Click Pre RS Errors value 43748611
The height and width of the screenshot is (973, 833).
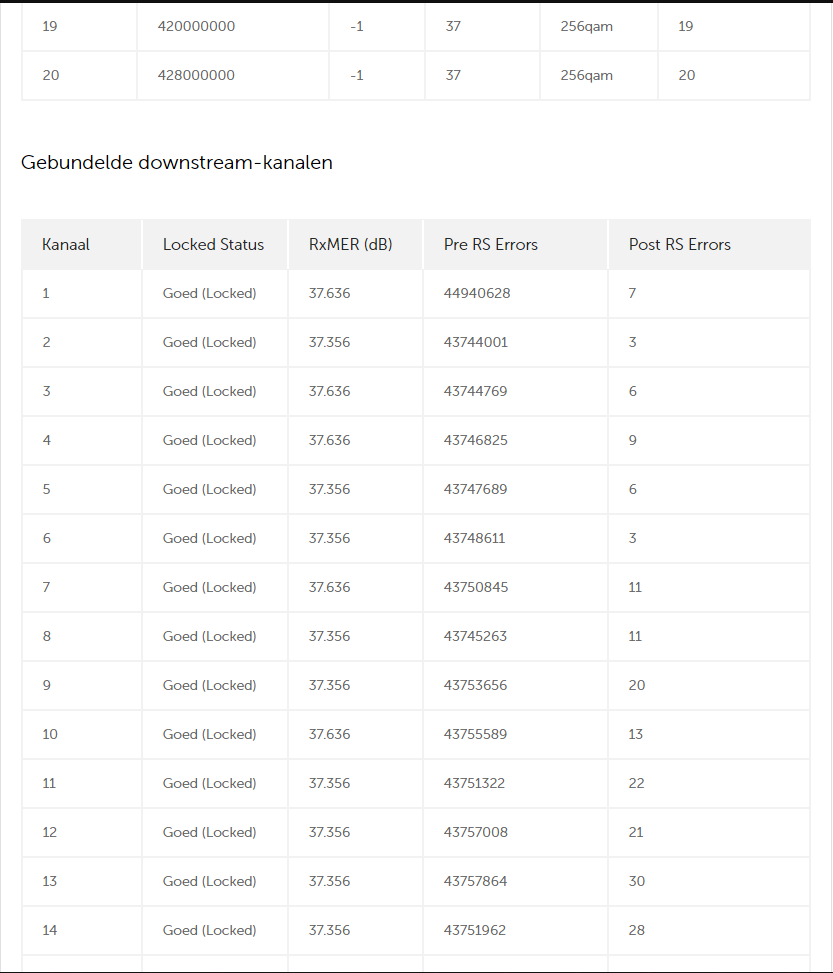click(x=474, y=538)
